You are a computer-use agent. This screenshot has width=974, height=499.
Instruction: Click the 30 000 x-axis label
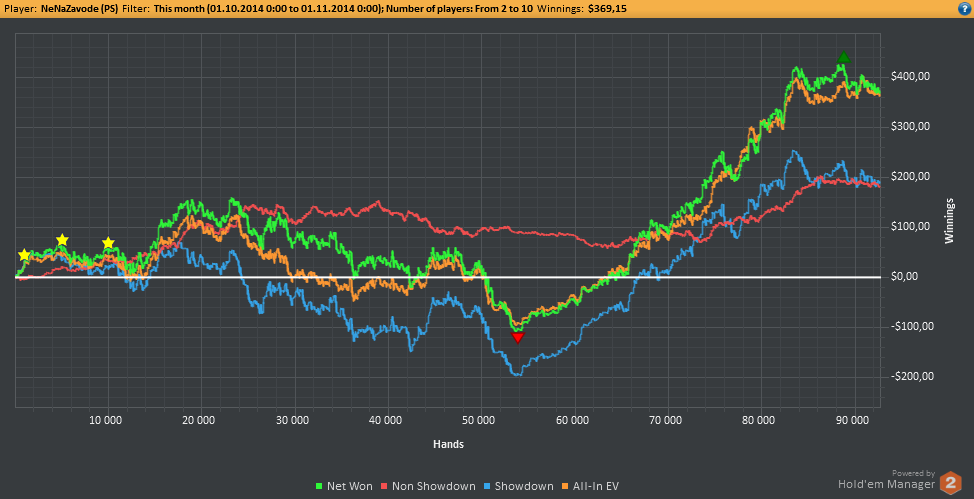[293, 421]
